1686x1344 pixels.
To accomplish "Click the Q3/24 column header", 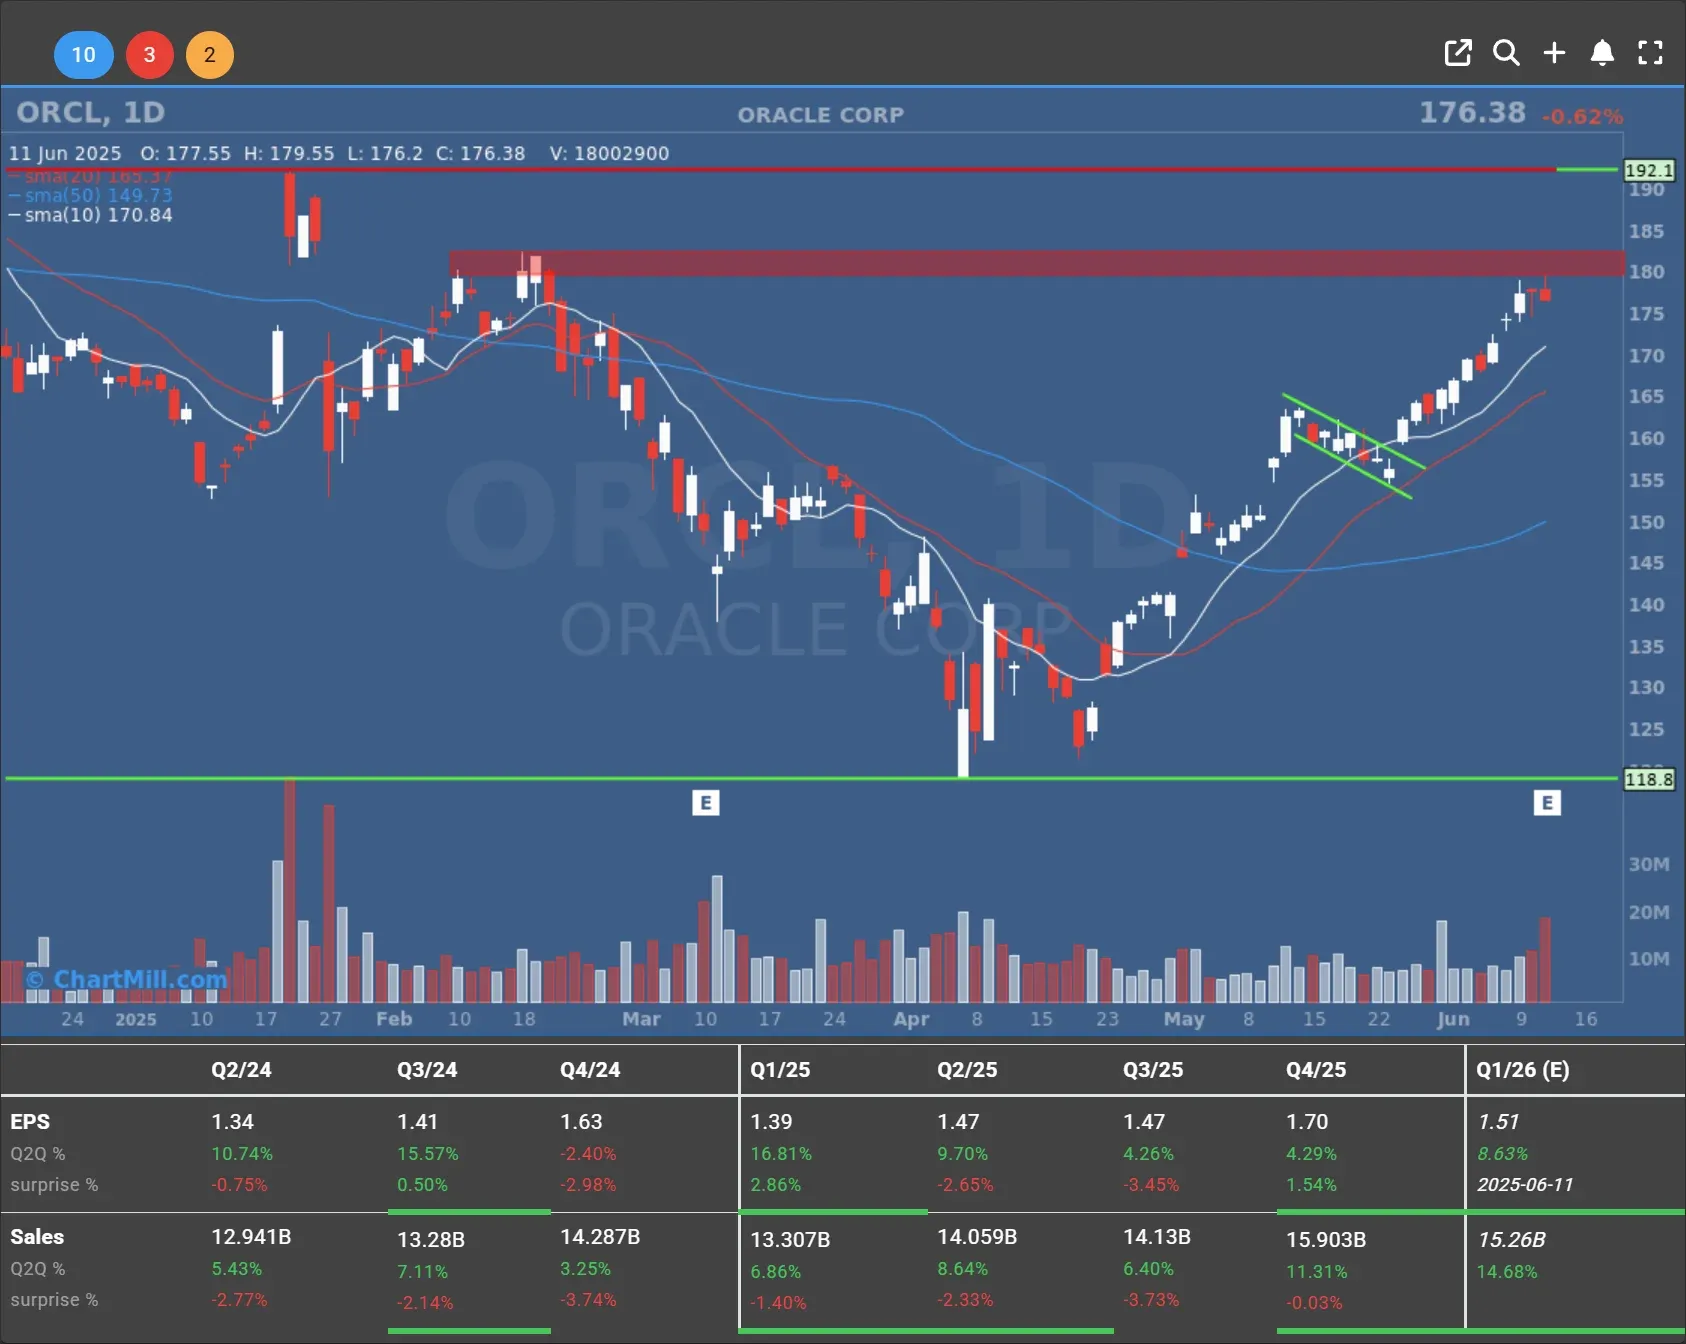I will 427,1069.
